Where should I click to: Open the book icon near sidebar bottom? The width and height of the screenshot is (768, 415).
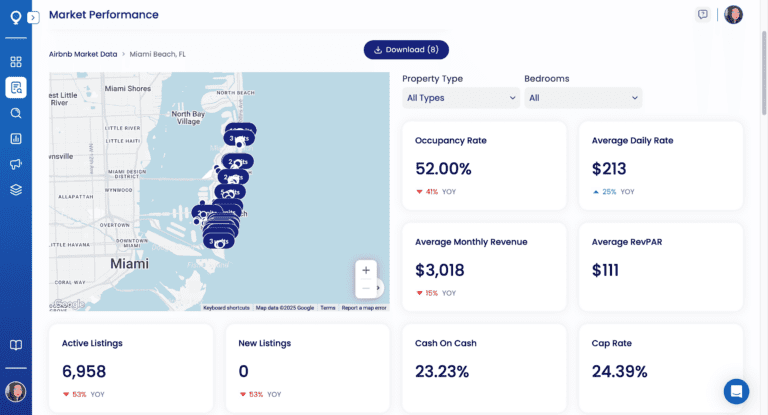pos(16,346)
